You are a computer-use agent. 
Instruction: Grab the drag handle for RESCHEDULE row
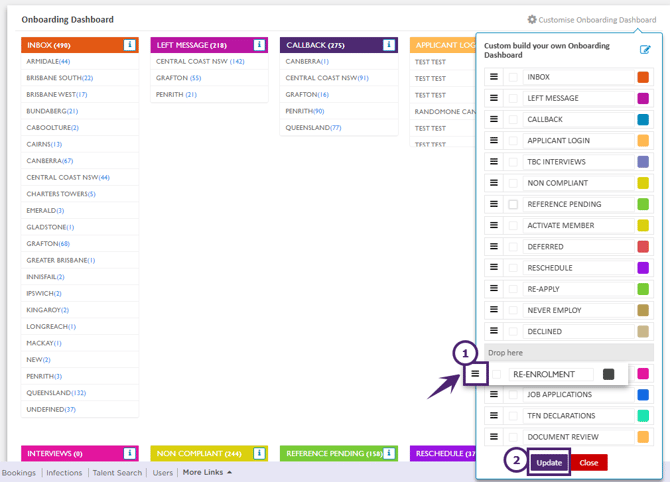pyautogui.click(x=494, y=267)
